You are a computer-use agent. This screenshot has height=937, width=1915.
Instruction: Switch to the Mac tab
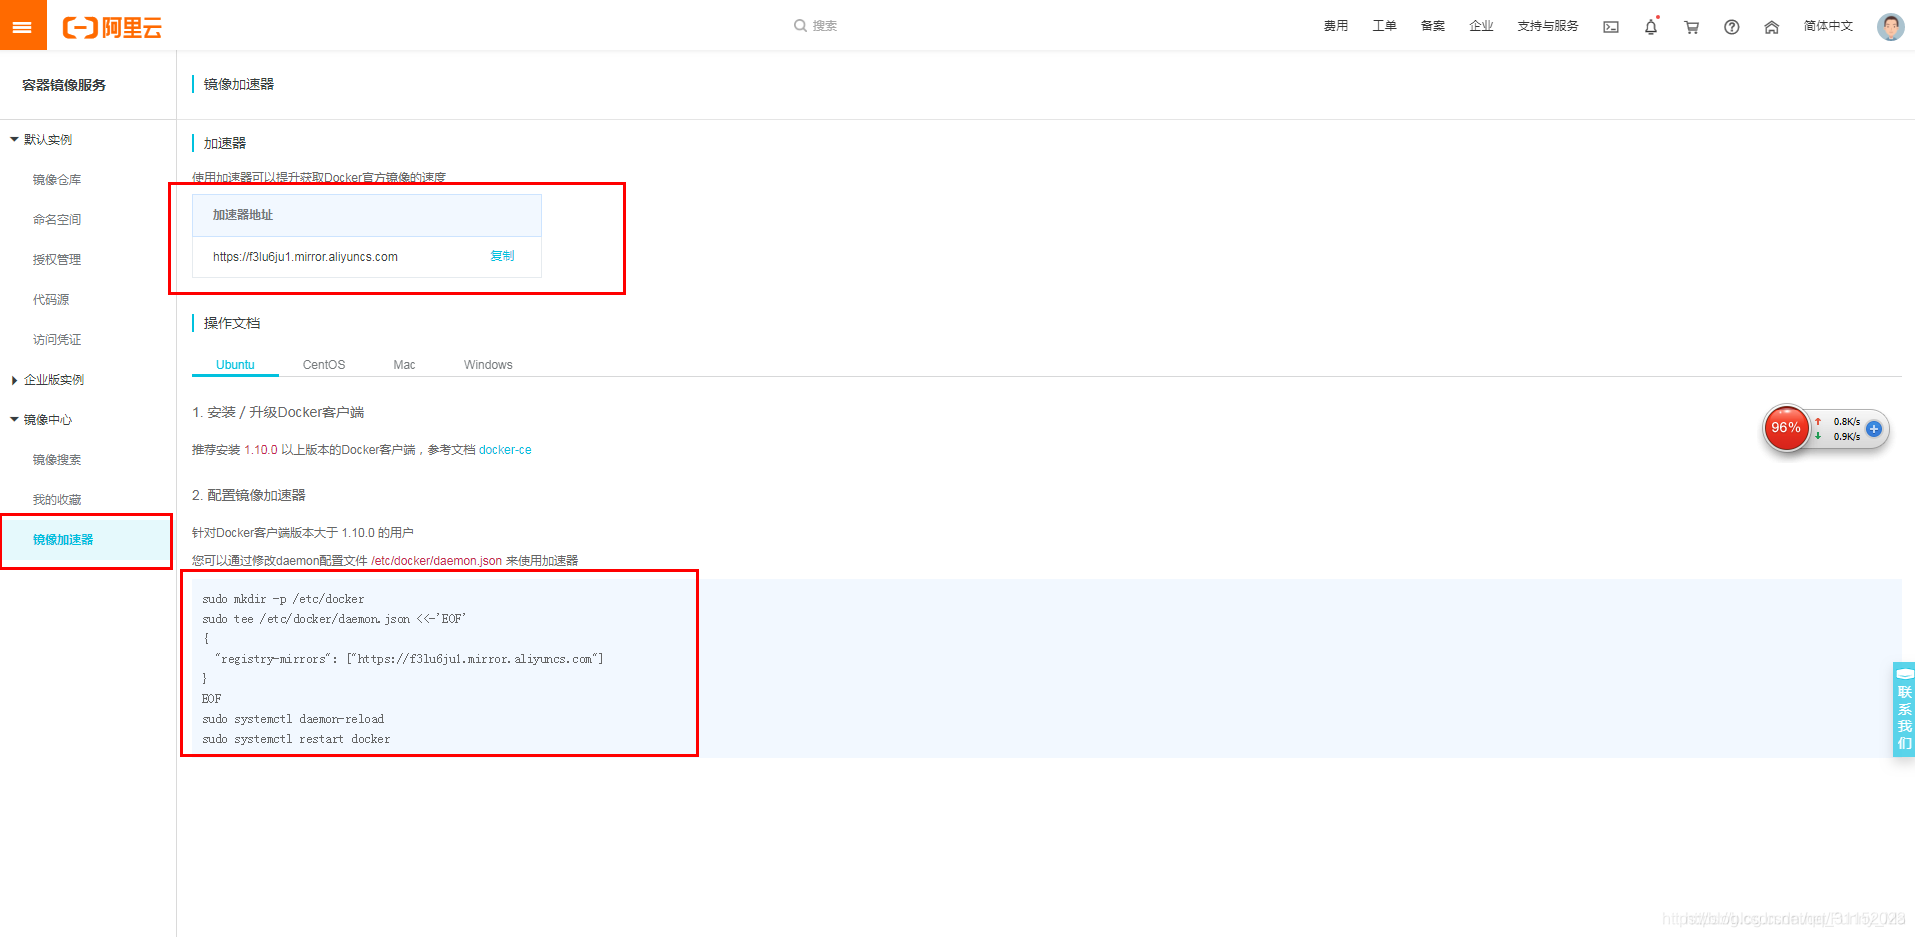(404, 365)
